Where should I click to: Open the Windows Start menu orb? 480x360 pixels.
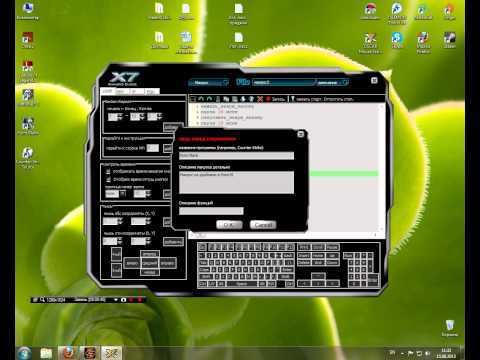(25, 353)
